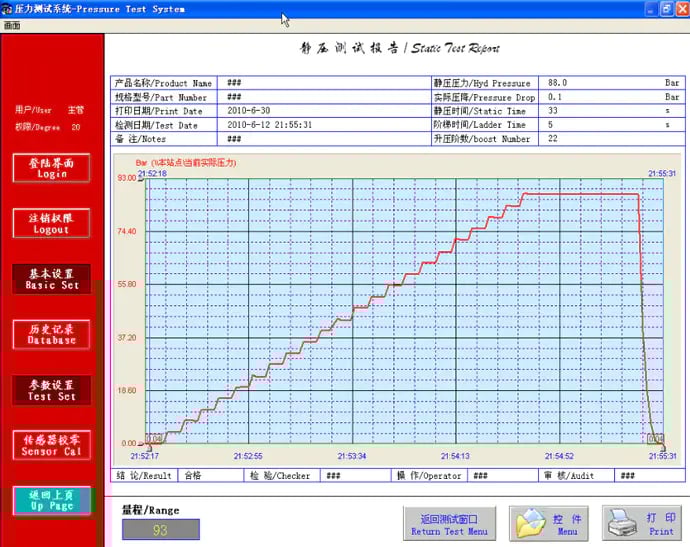Open the Login screen button

pyautogui.click(x=51, y=168)
